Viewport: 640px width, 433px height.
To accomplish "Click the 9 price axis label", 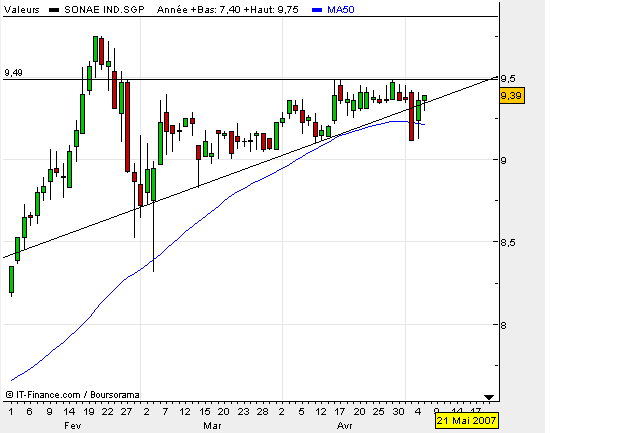I will point(504,160).
